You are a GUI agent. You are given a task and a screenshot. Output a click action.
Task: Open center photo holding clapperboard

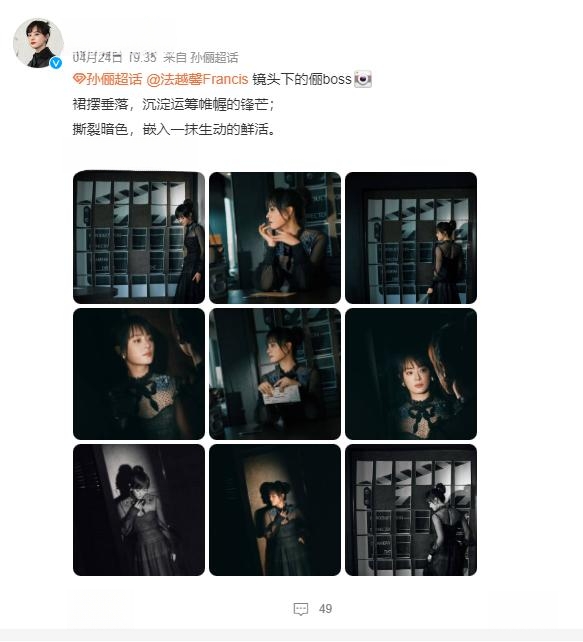point(275,374)
